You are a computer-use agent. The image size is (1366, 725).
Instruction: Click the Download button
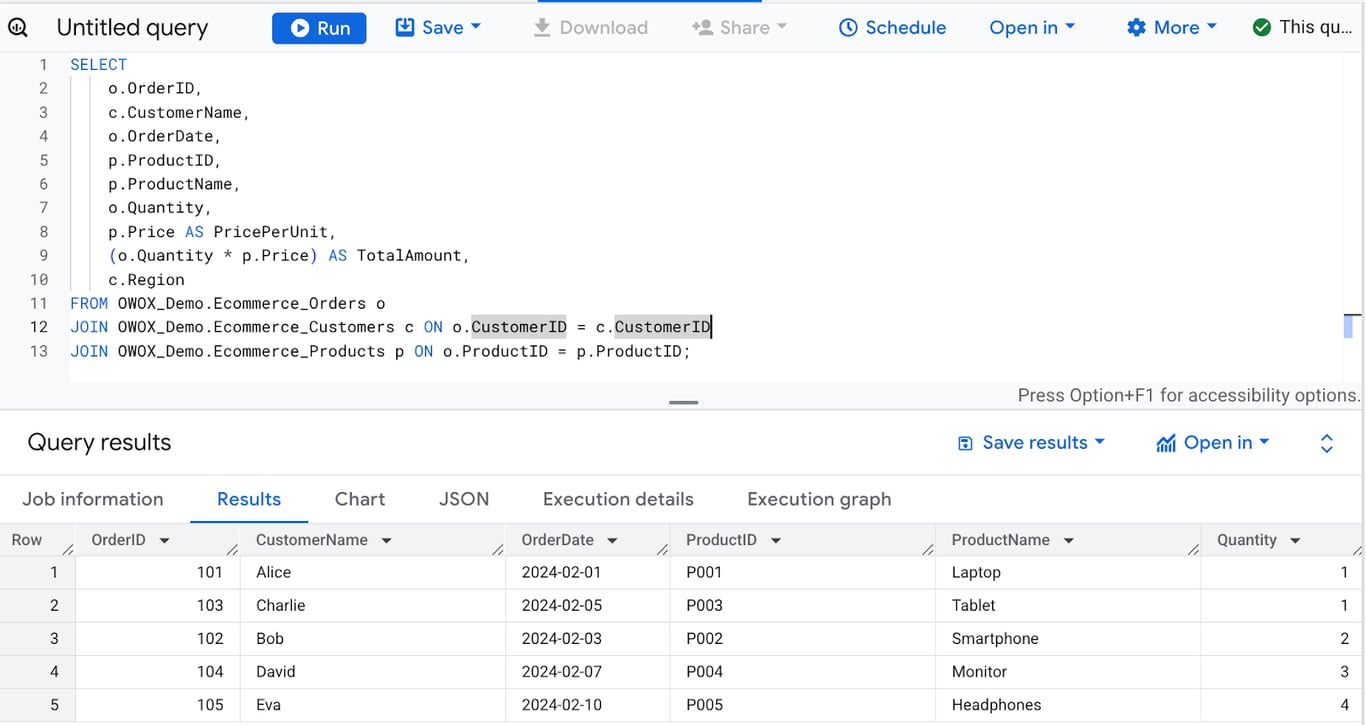pyautogui.click(x=590, y=28)
